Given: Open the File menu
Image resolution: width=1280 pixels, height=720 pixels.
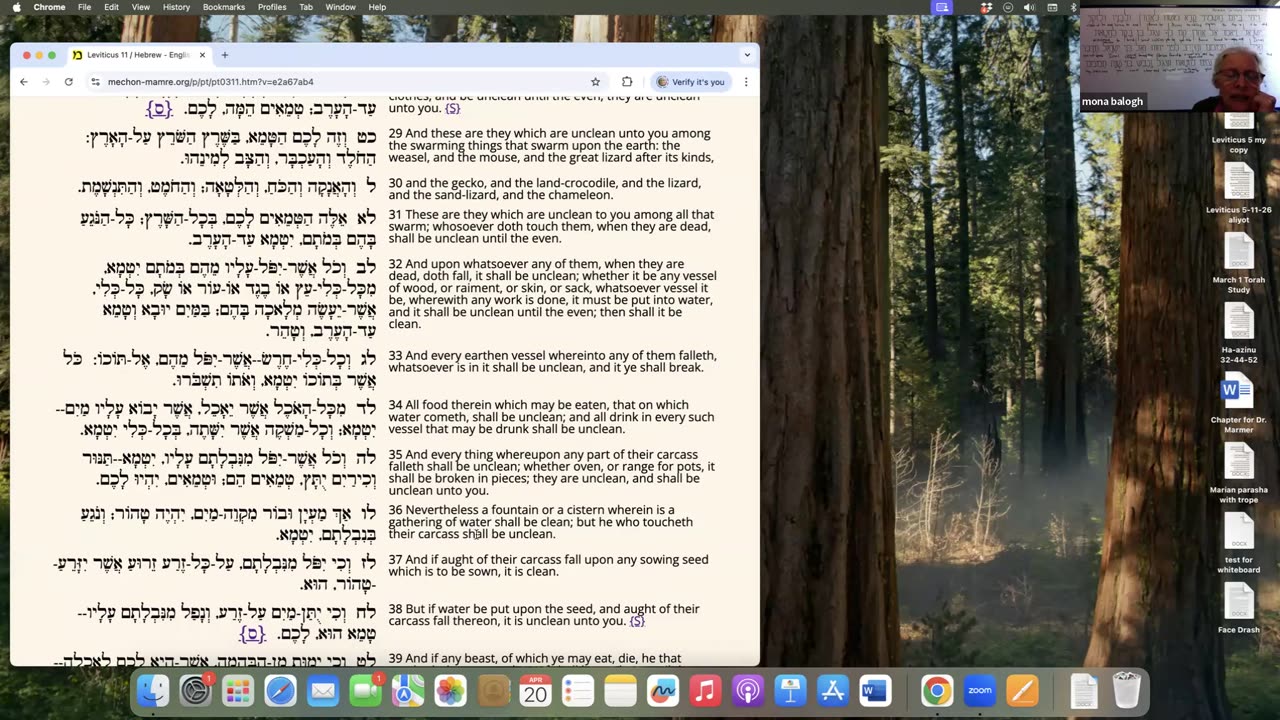Looking at the screenshot, I should click(85, 7).
